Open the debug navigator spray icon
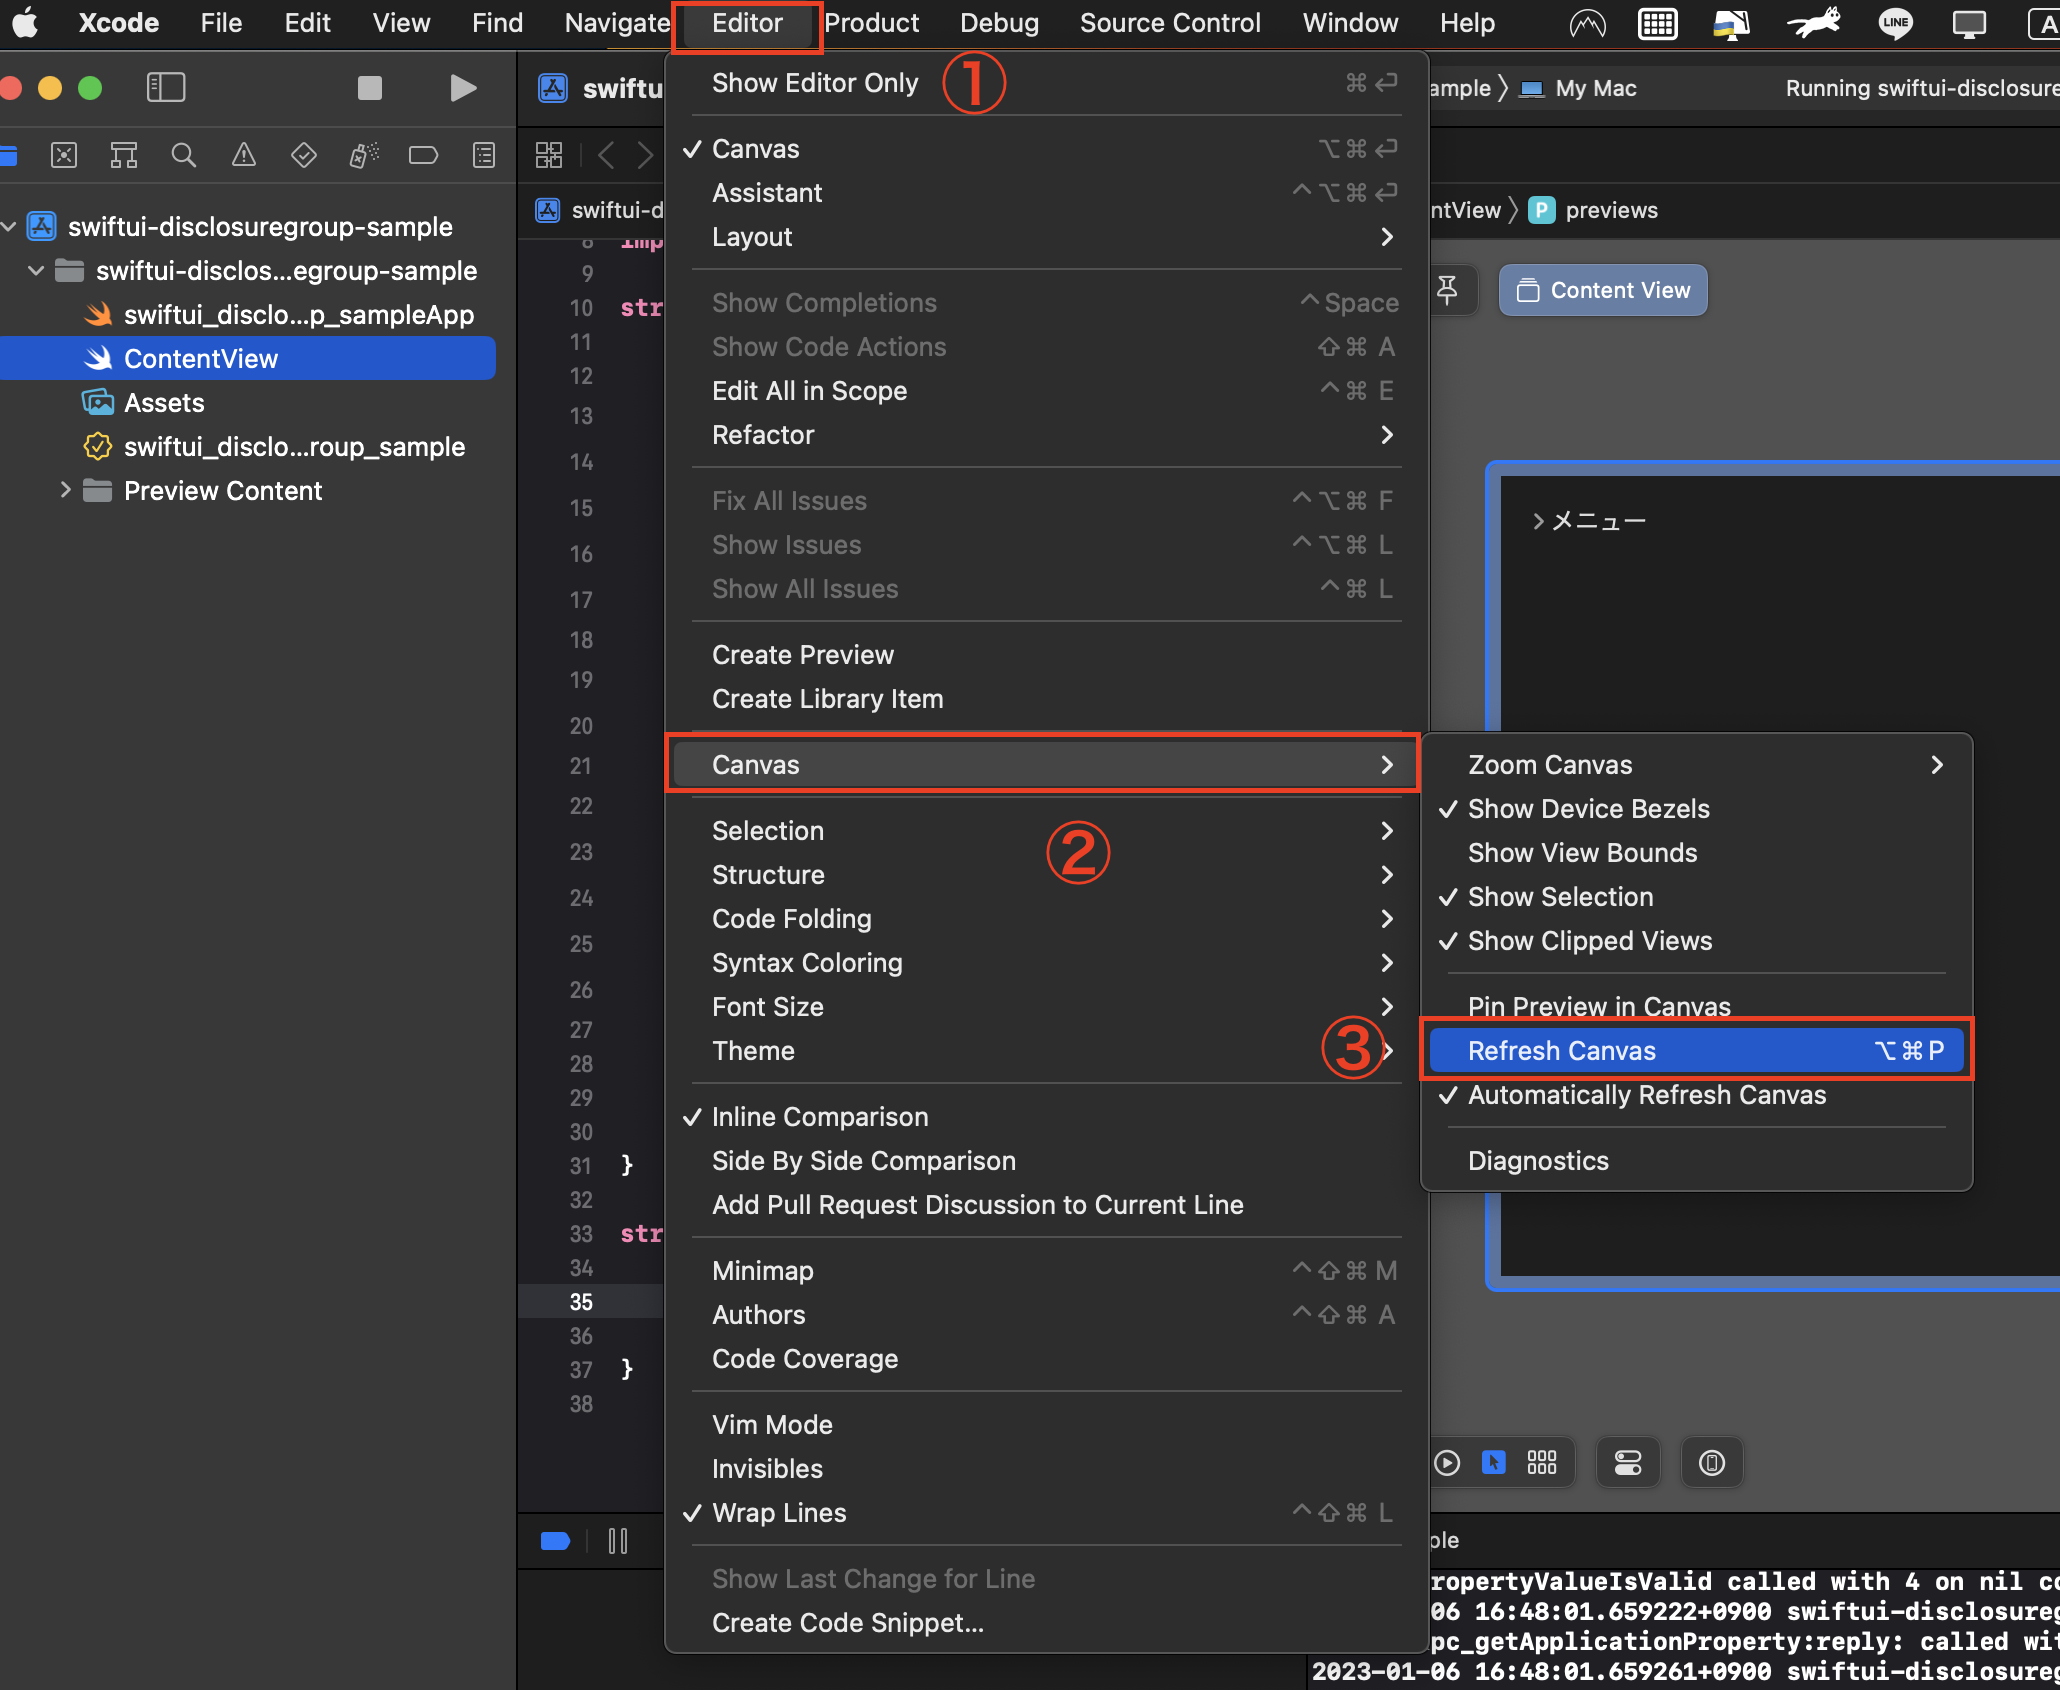The height and width of the screenshot is (1690, 2060). click(364, 155)
